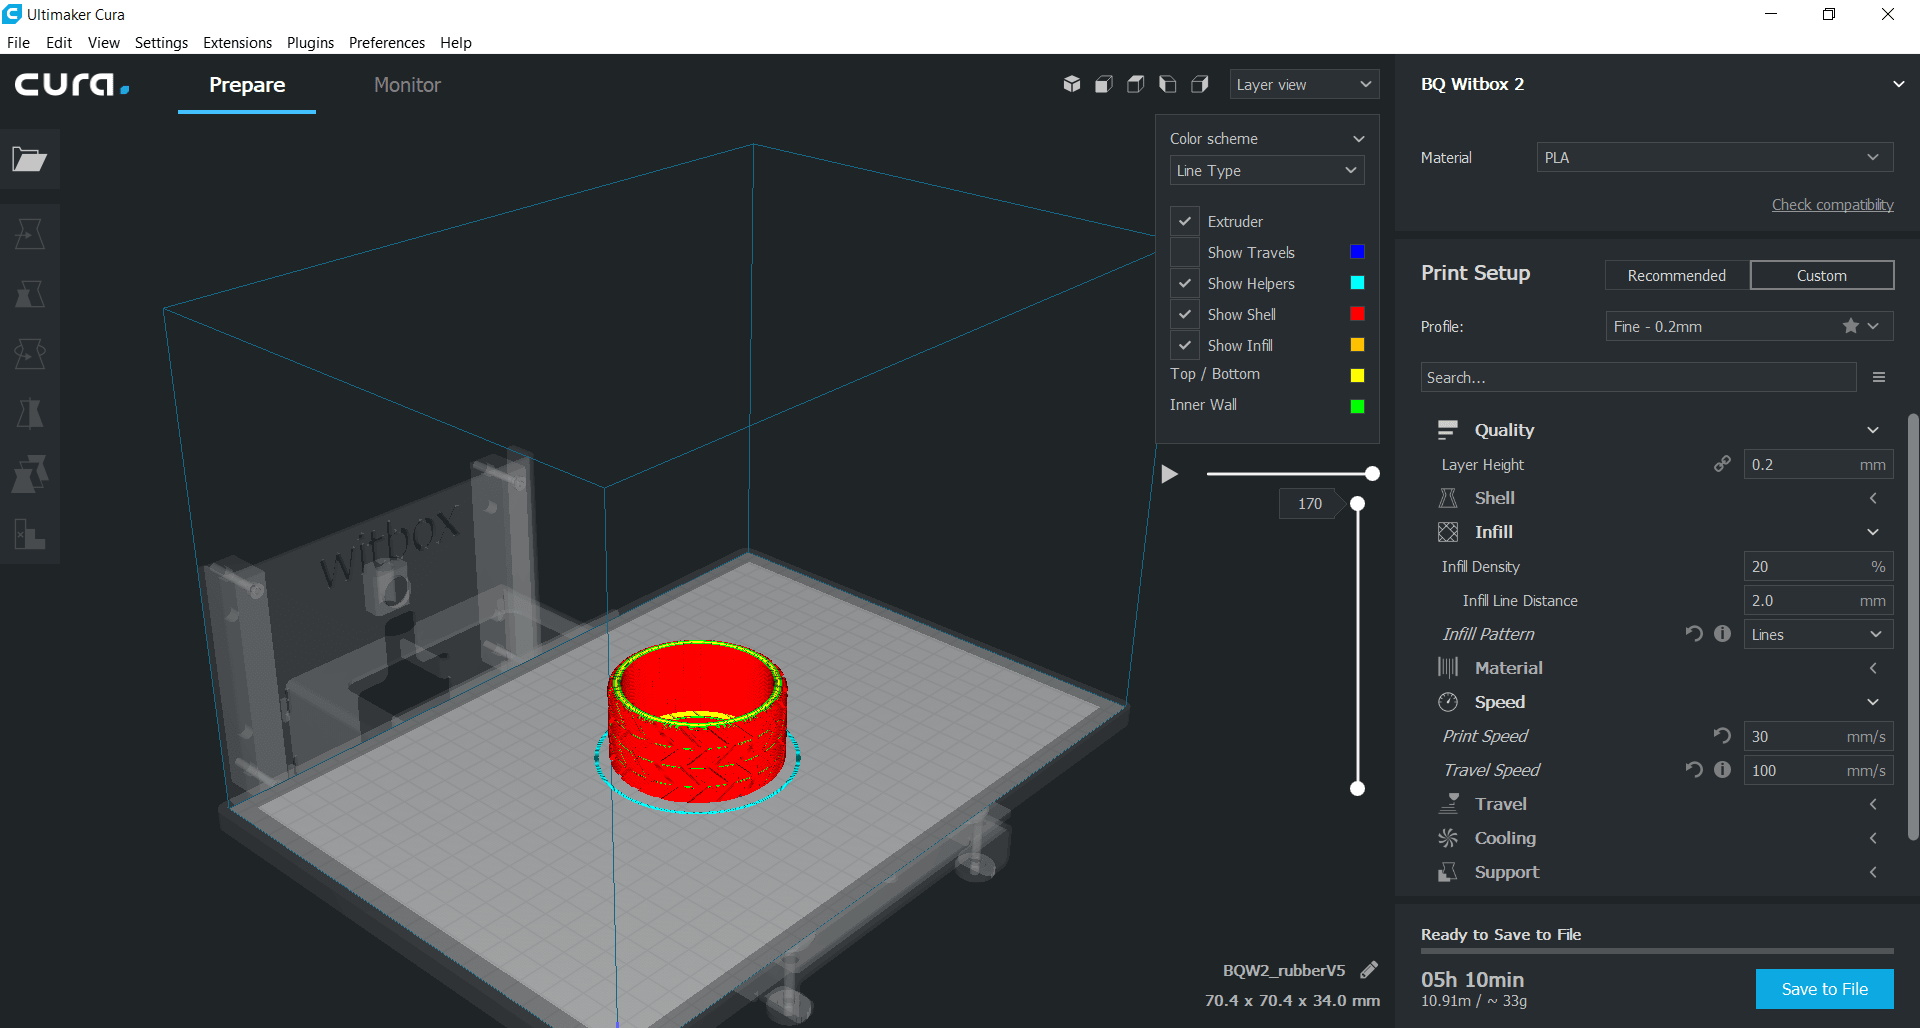Viewport: 1920px width, 1028px height.
Task: Switch to Custom print setup
Action: [x=1822, y=275]
